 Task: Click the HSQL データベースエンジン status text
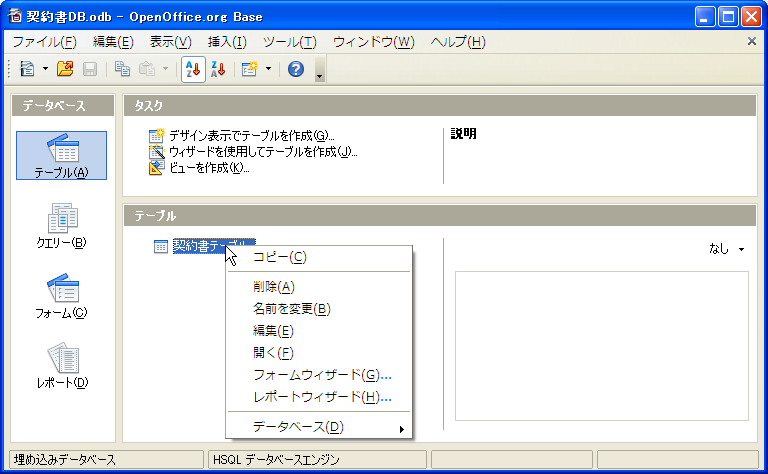click(x=276, y=460)
